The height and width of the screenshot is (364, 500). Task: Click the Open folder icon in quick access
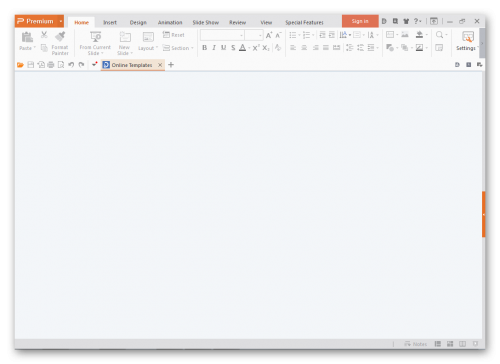coord(20,65)
